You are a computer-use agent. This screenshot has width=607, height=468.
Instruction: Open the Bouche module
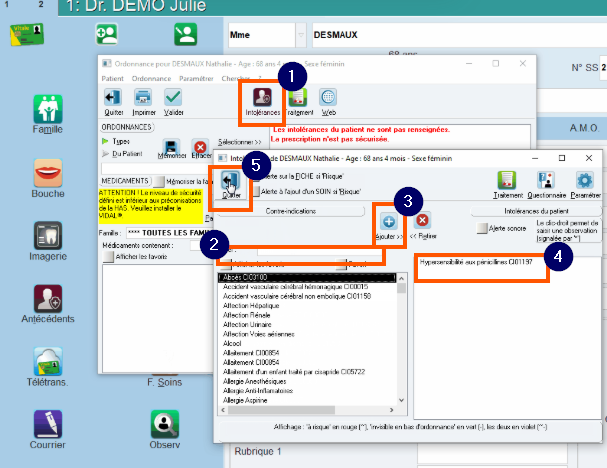[x=48, y=178]
